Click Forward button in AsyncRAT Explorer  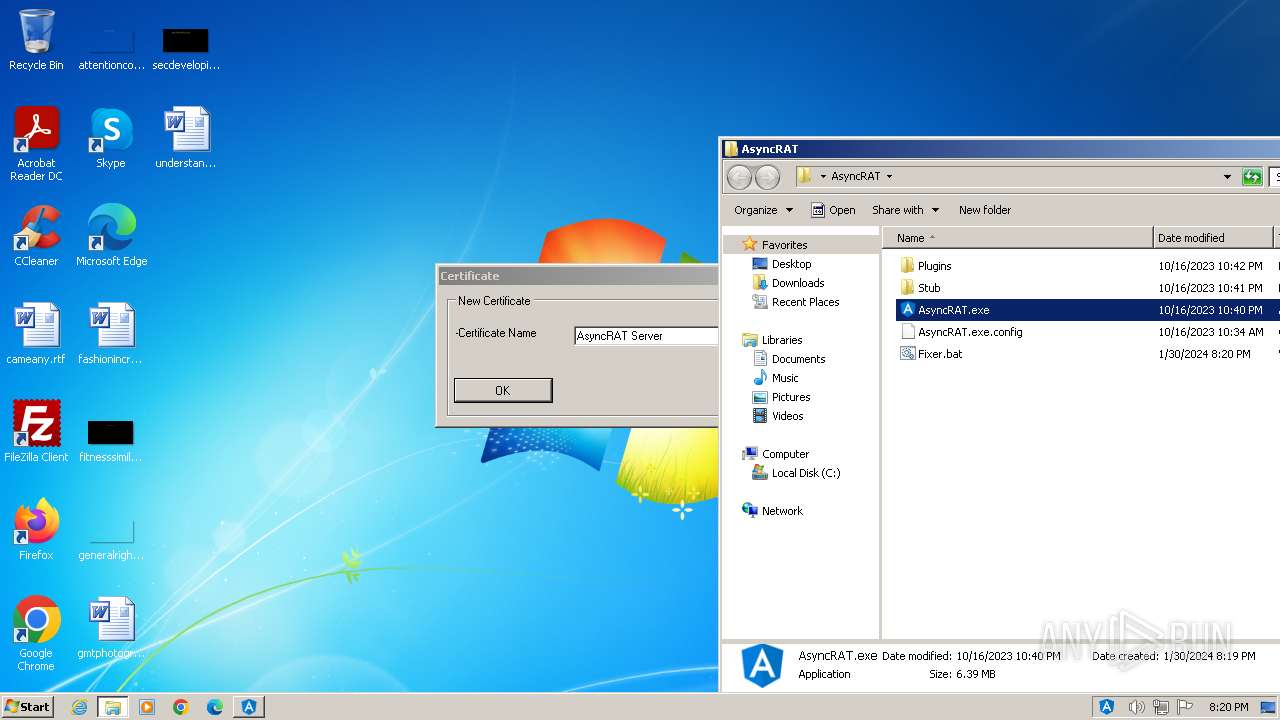[767, 177]
